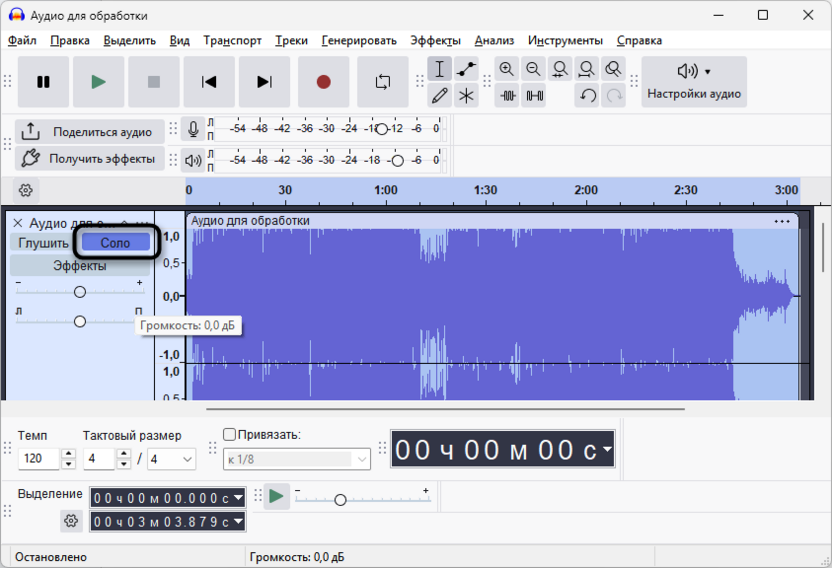This screenshot has width=832, height=568.
Task: Toggle the Loop playback button
Action: (x=383, y=82)
